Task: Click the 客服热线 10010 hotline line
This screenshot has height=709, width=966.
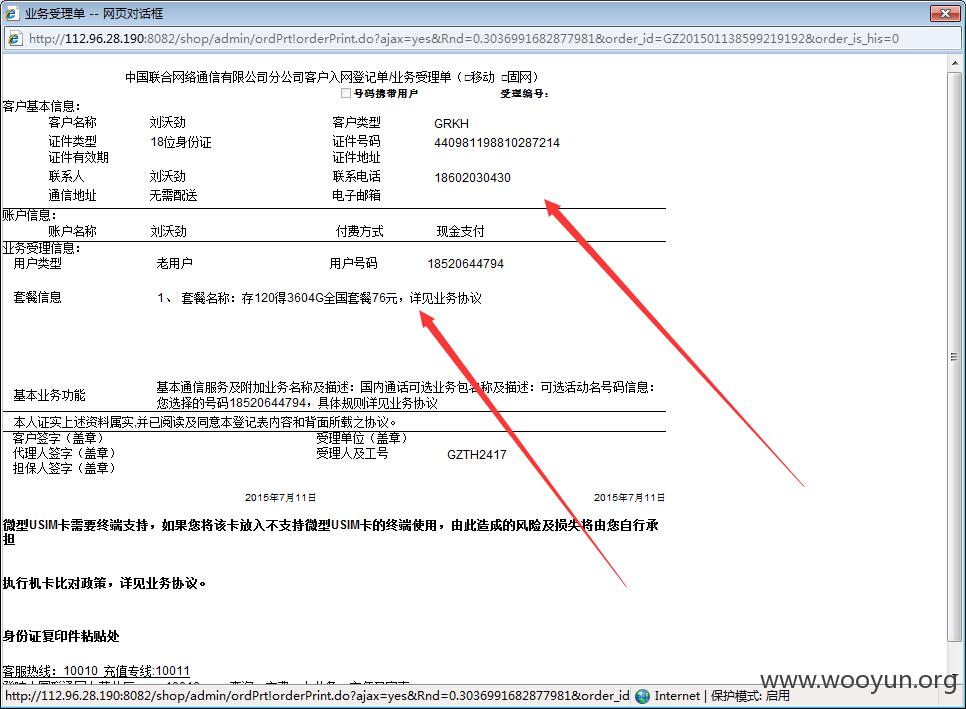Action: [96, 671]
